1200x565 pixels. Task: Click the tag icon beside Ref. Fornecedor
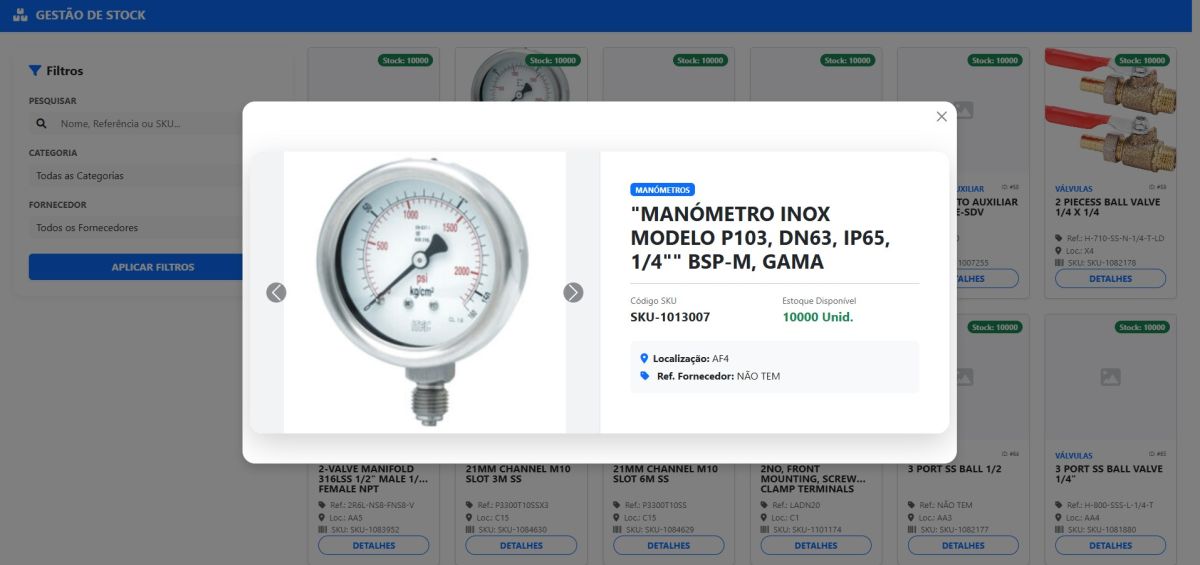[x=645, y=376]
